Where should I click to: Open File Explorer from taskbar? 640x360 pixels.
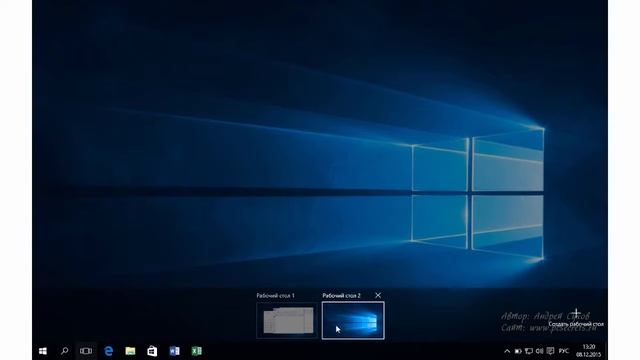130,351
